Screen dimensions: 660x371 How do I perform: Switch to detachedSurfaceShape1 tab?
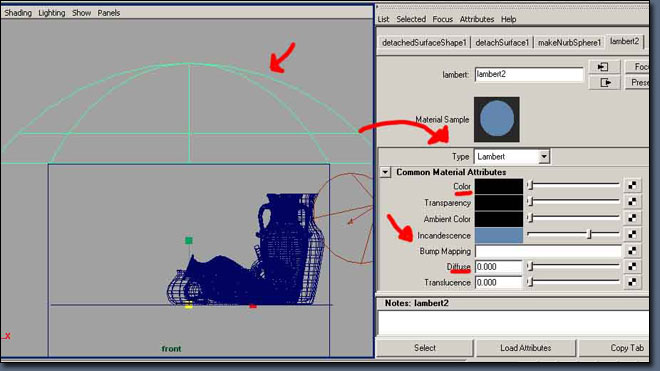pos(424,43)
